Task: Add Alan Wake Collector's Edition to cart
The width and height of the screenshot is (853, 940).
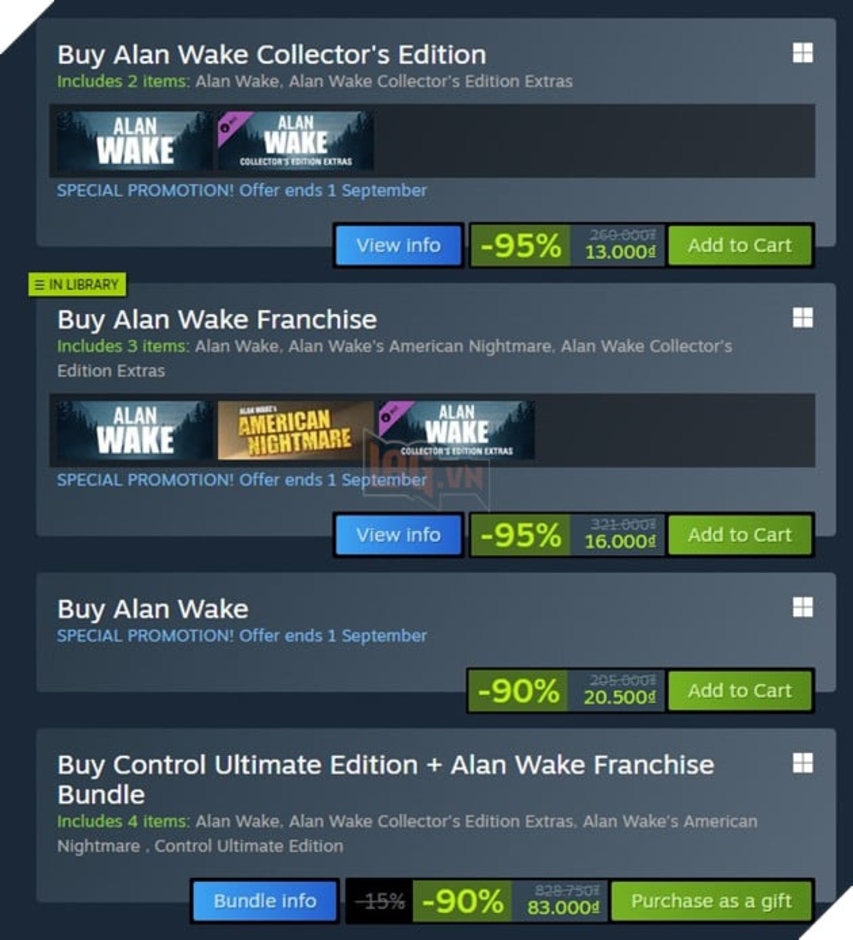Action: point(740,245)
